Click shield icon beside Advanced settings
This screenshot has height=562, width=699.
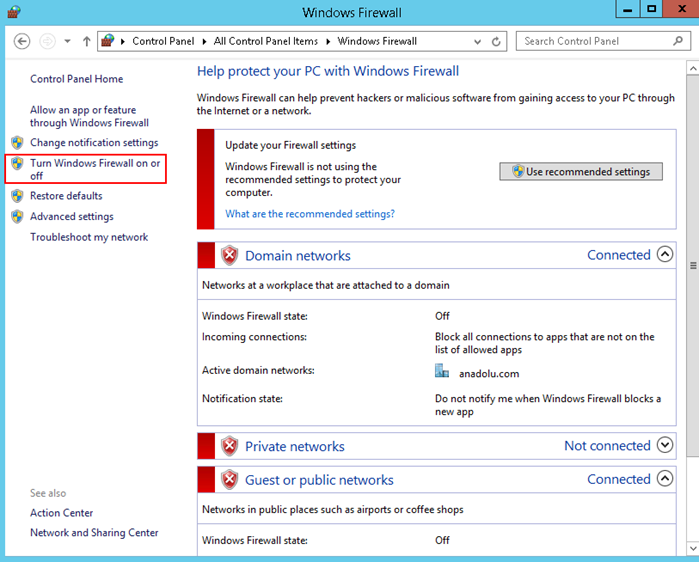(17, 217)
